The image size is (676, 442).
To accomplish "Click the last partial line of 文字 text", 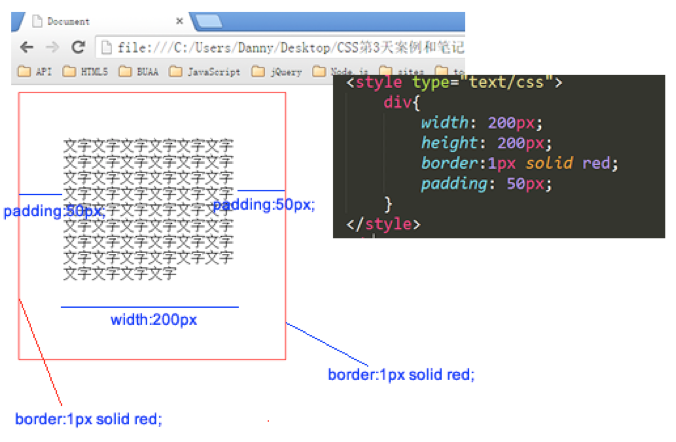I will point(120,273).
